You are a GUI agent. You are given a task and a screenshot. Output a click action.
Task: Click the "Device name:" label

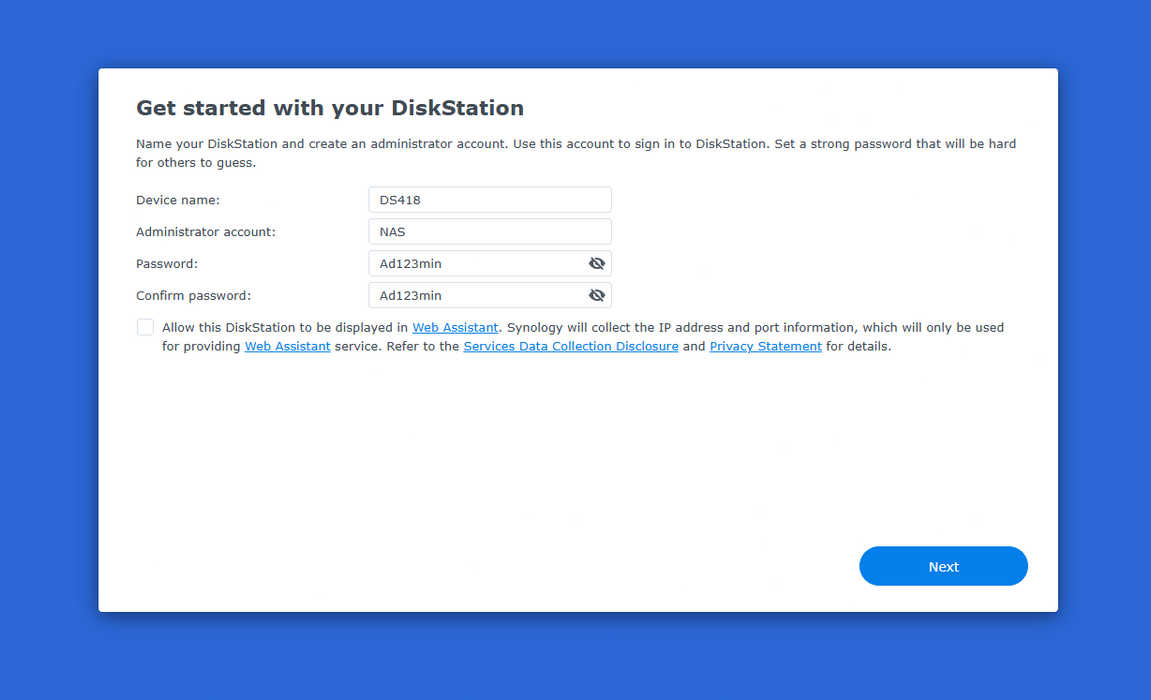[x=178, y=200]
